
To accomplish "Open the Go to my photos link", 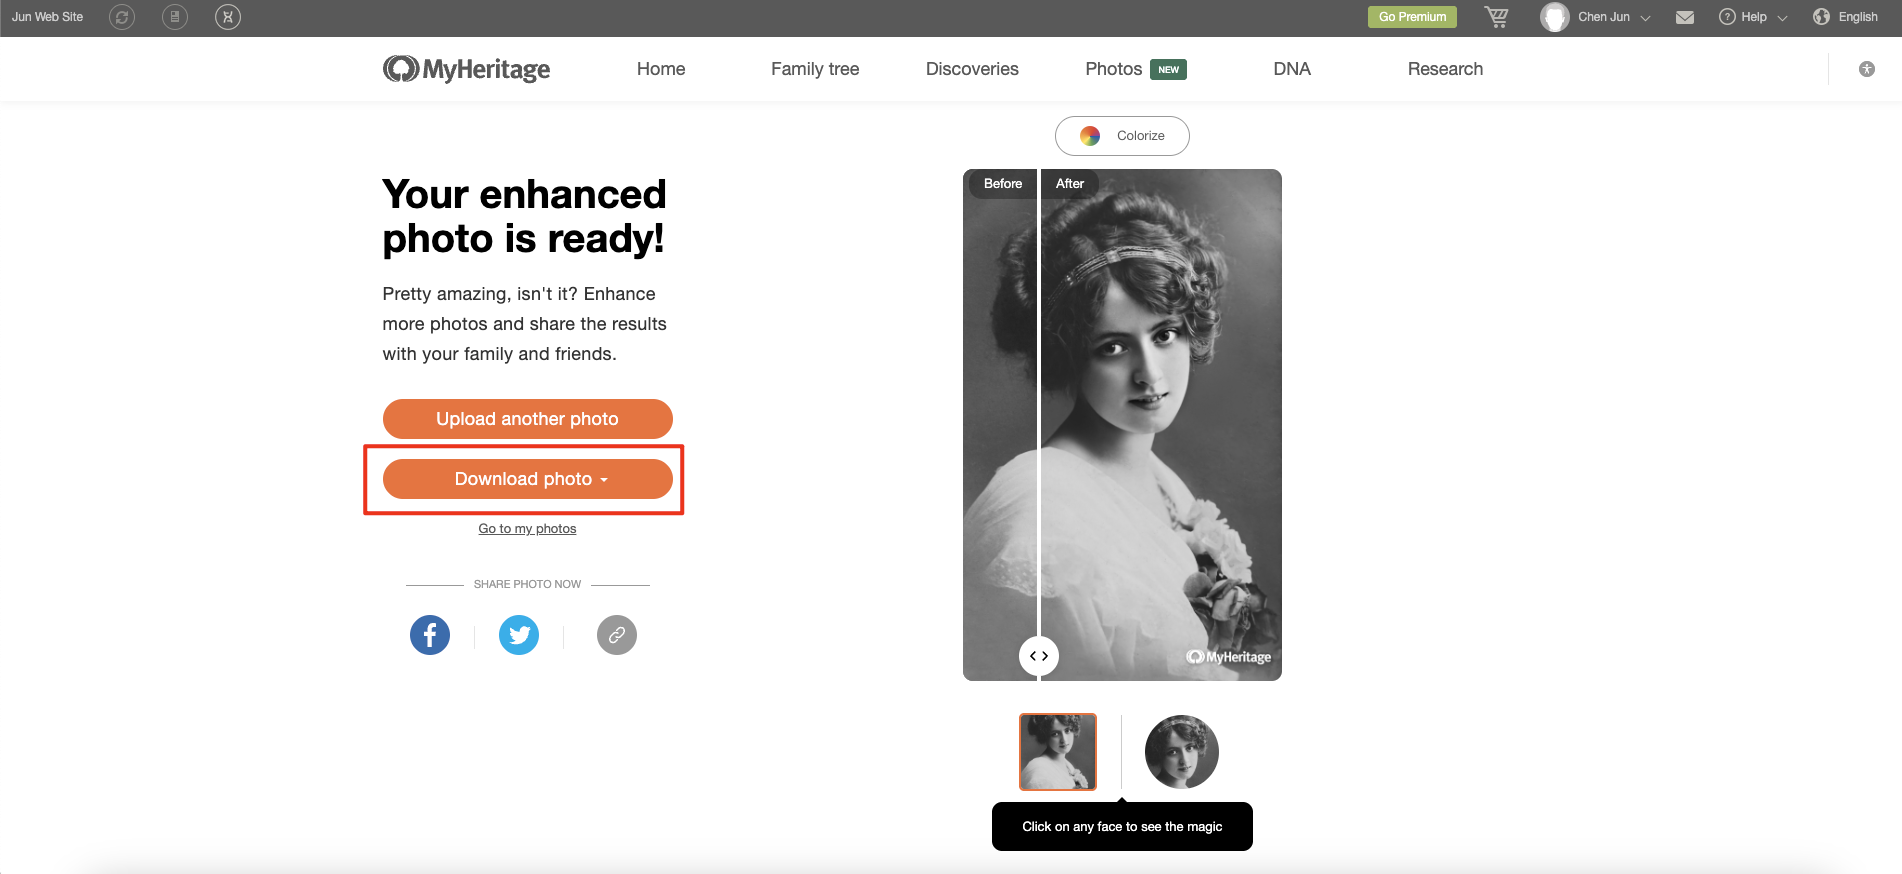I will [x=527, y=528].
